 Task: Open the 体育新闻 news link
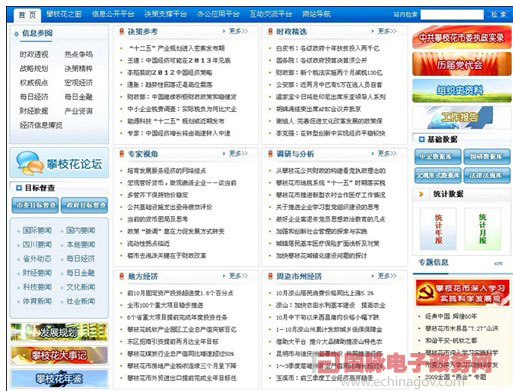pos(37,301)
